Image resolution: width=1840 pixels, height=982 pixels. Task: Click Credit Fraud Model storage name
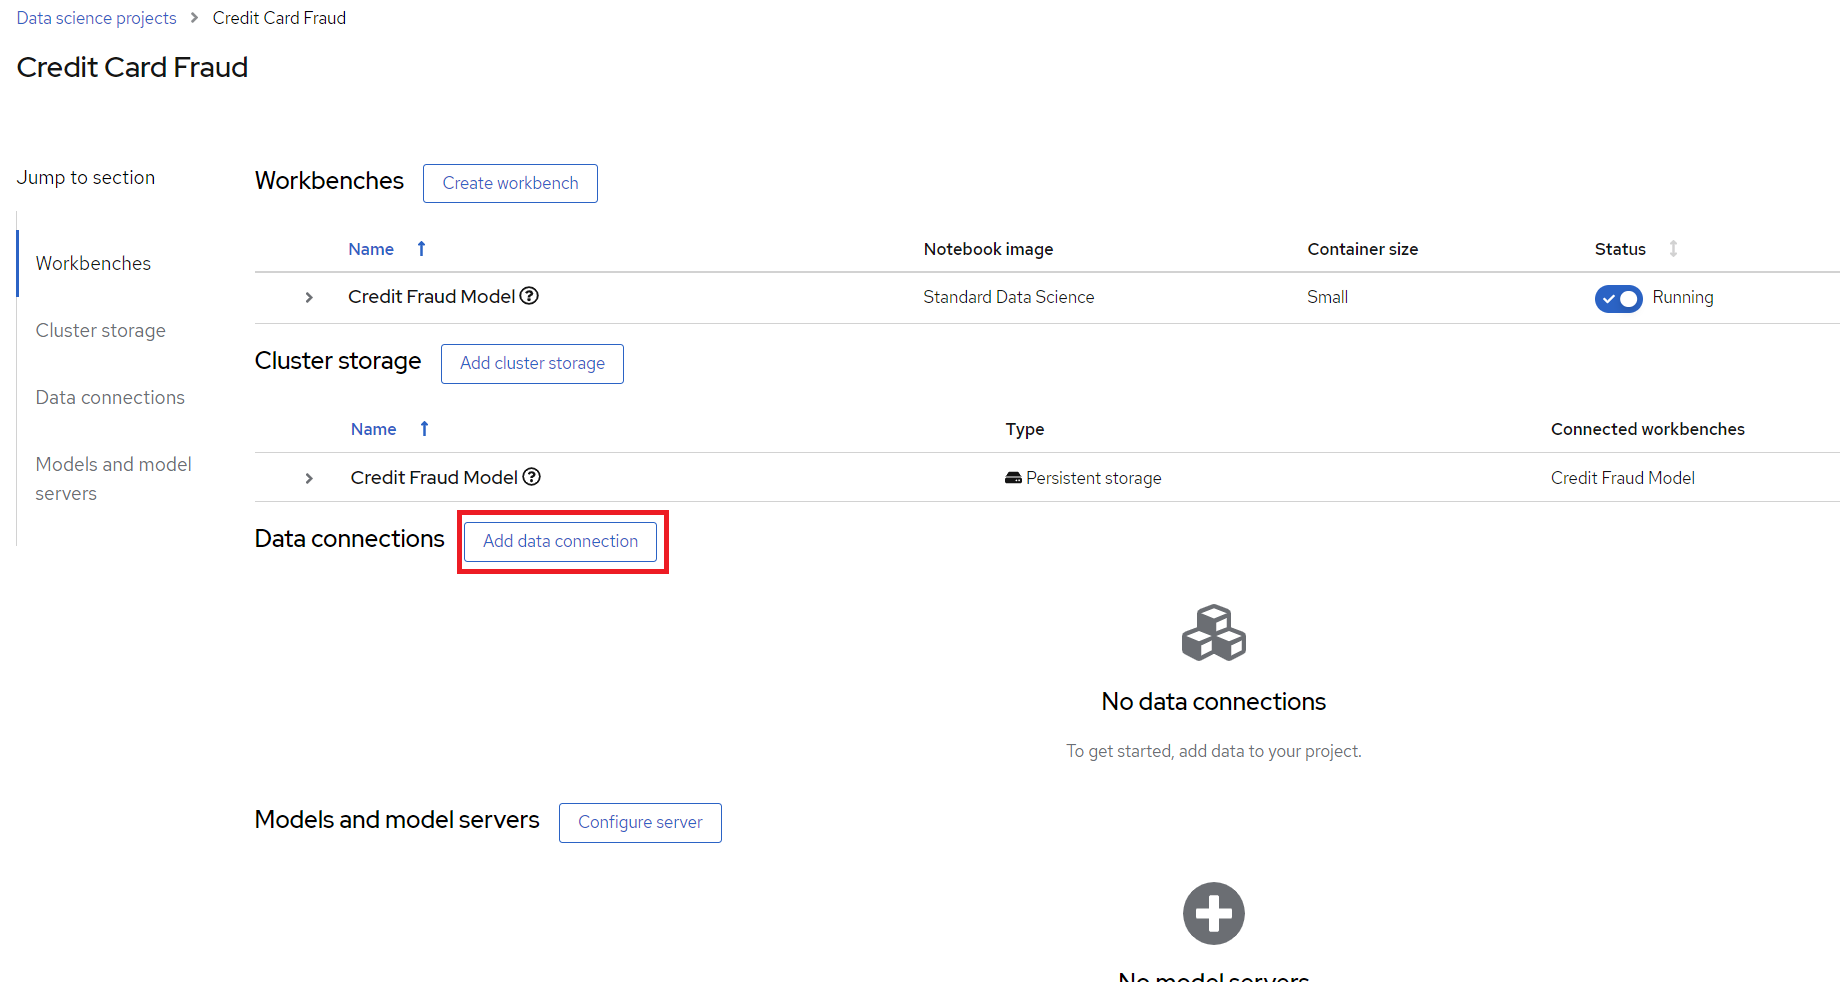coord(434,477)
